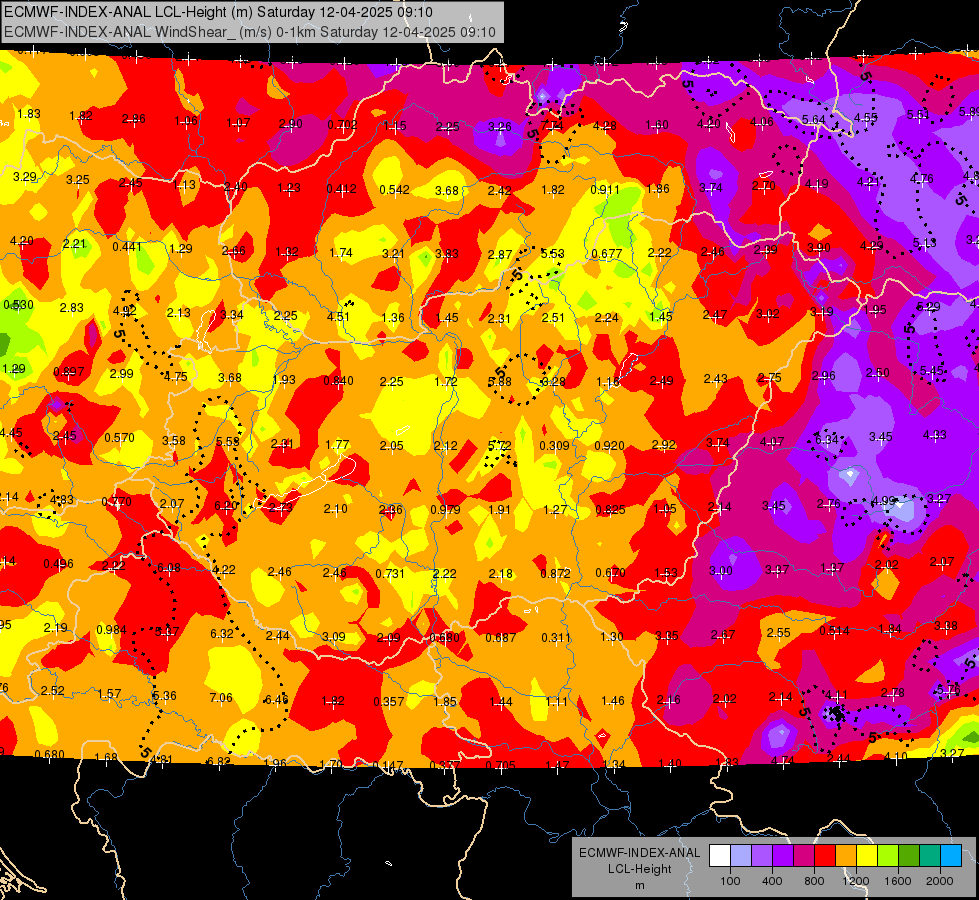Click the wind shear value 0.311
This screenshot has width=979, height=900.
coord(556,638)
